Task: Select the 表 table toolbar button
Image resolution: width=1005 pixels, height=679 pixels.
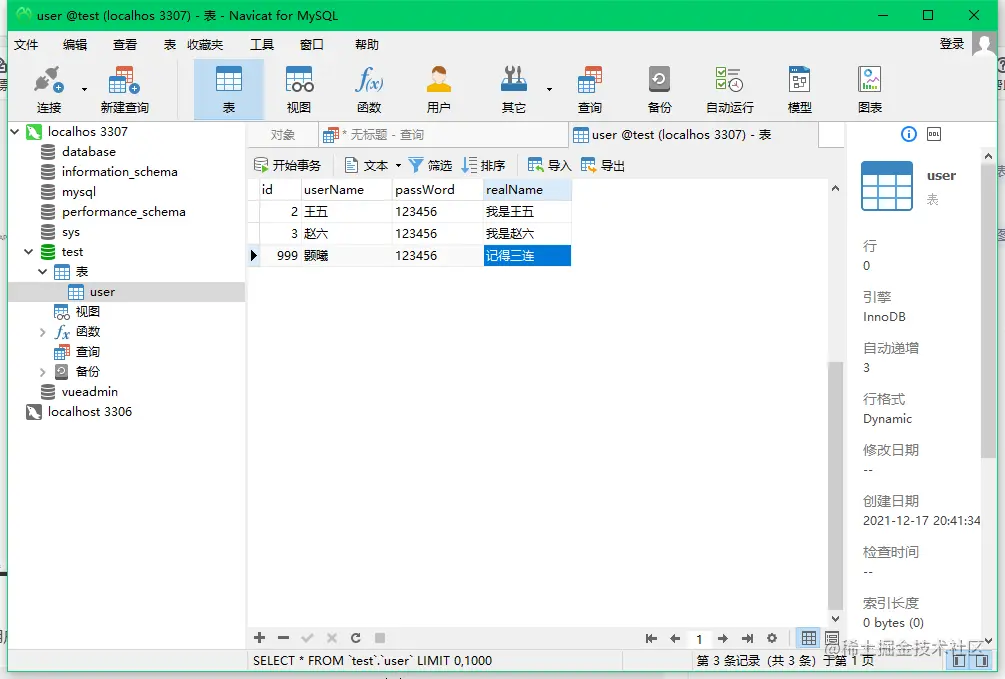Action: point(229,89)
